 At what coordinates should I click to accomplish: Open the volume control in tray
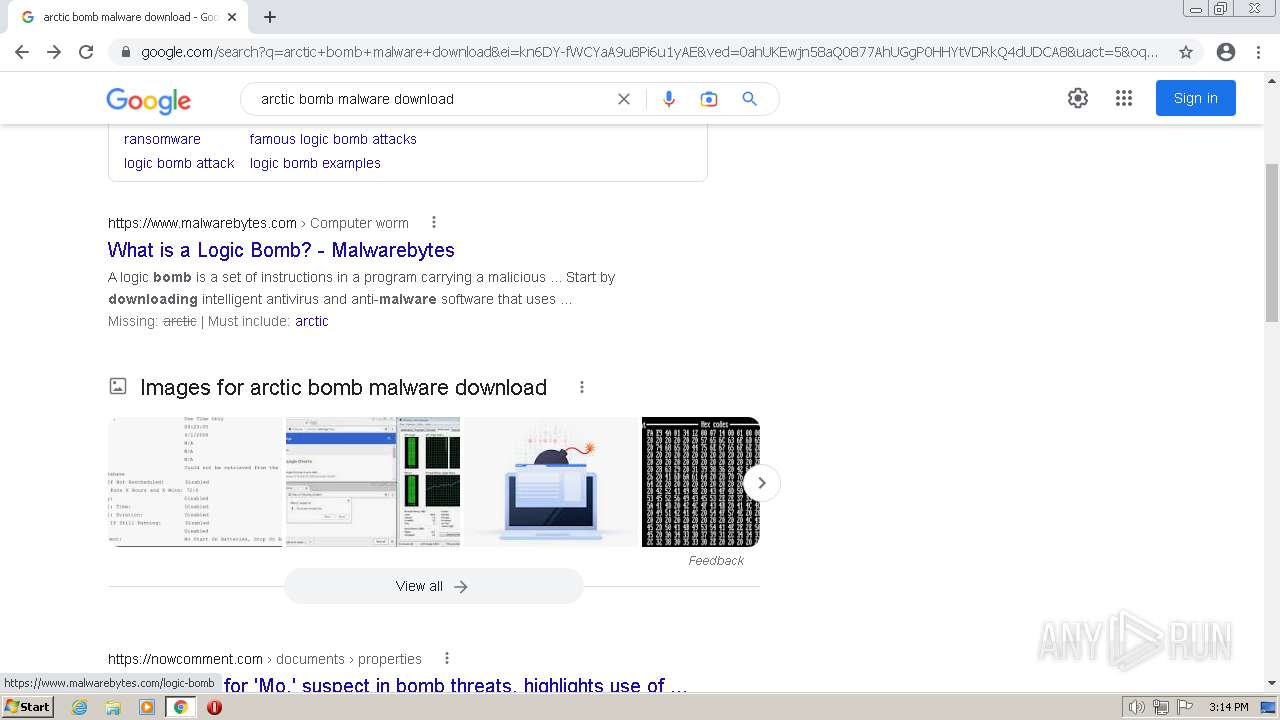point(1137,707)
